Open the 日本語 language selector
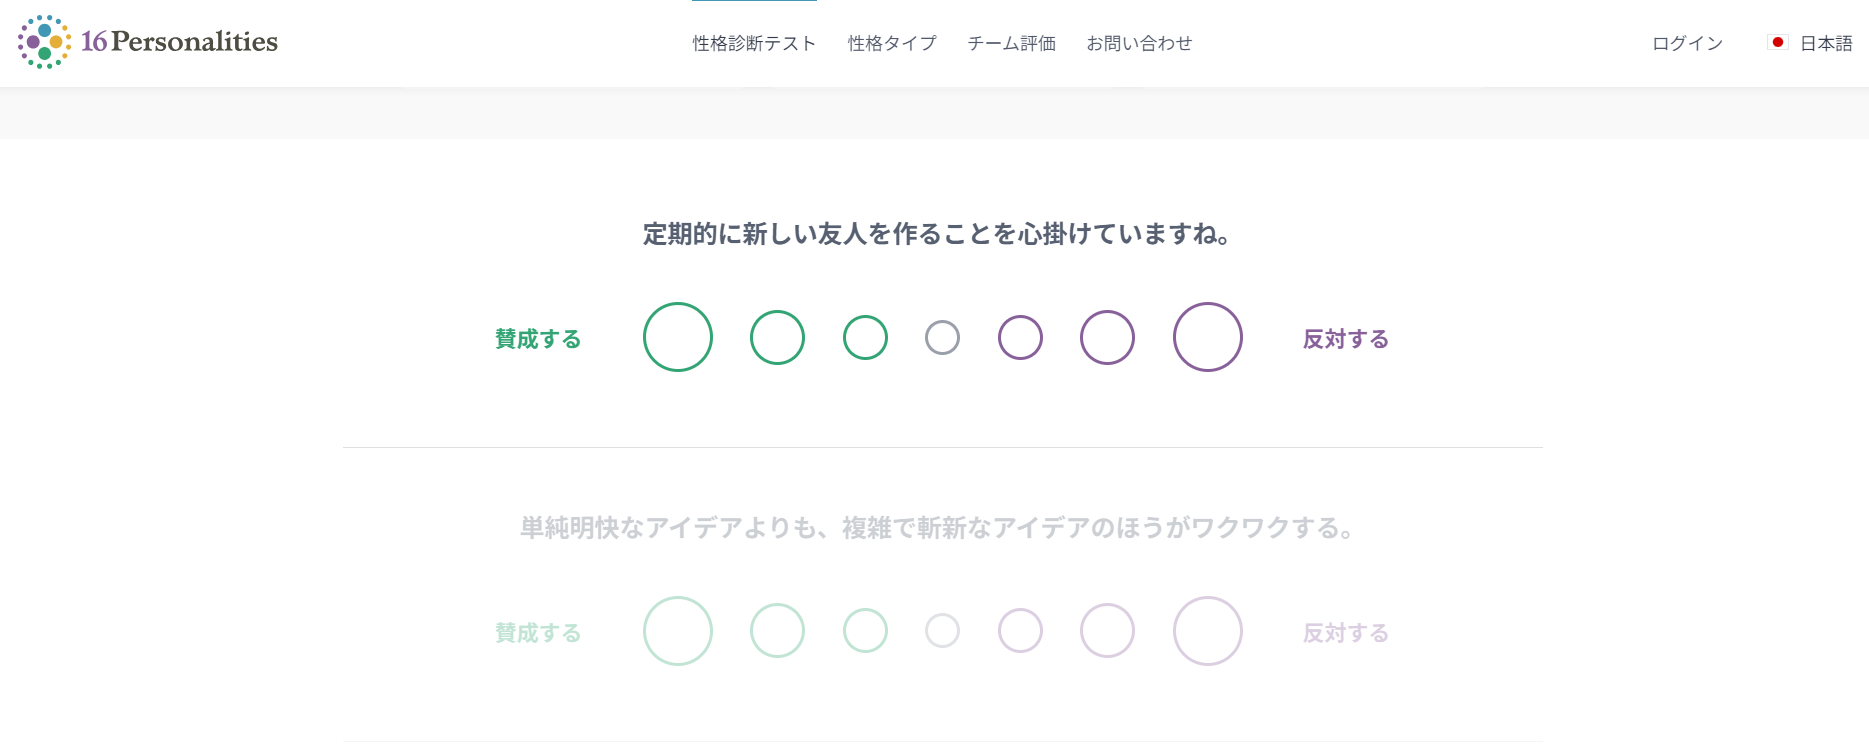Image resolution: width=1869 pixels, height=747 pixels. pos(1826,43)
